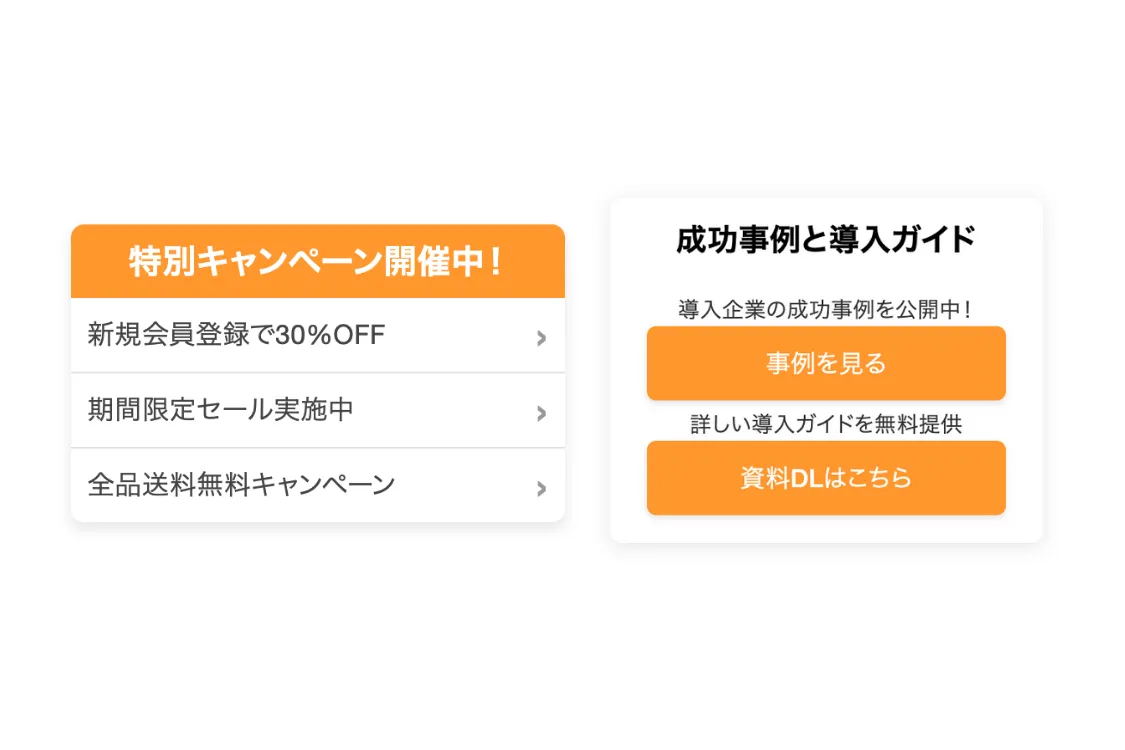Open the 全品送料無料キャンペーン list entry
Image resolution: width=1125 pixels, height=750 pixels.
click(300, 486)
